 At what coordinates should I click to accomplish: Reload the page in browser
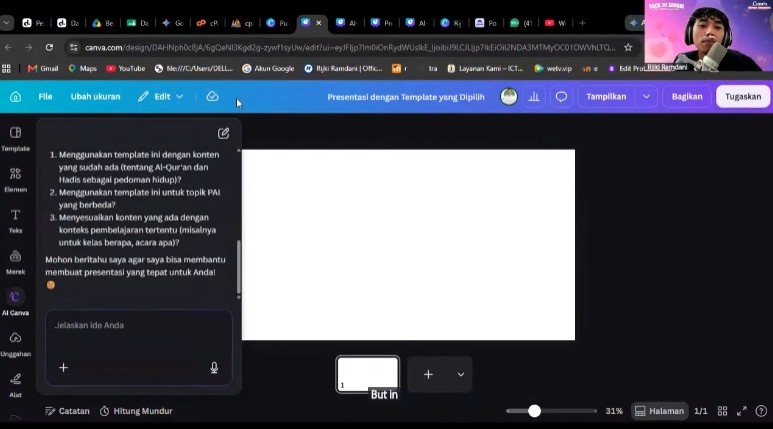[x=49, y=47]
